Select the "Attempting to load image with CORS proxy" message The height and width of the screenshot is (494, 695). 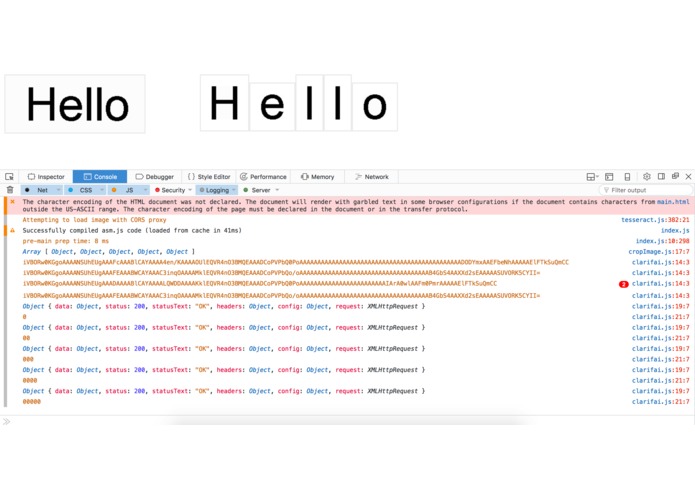[x=94, y=220]
